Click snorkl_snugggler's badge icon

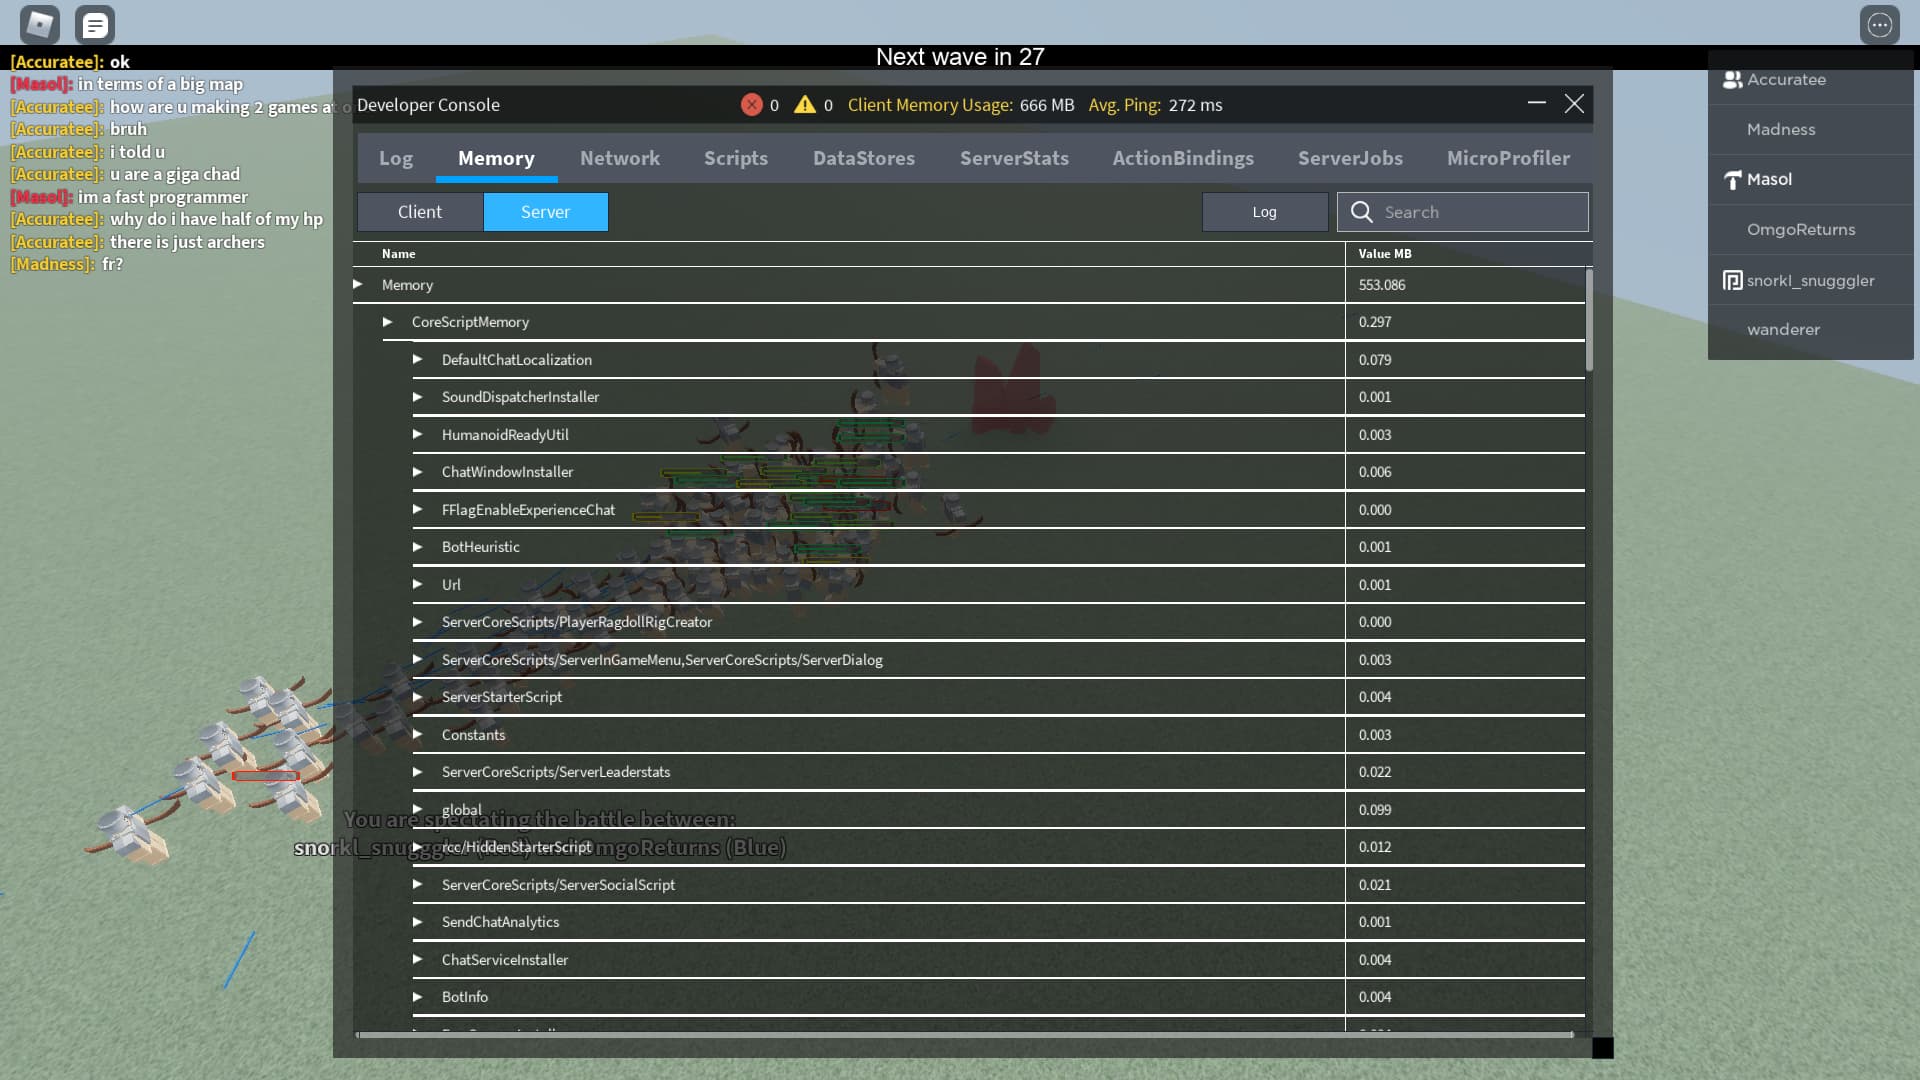point(1732,280)
